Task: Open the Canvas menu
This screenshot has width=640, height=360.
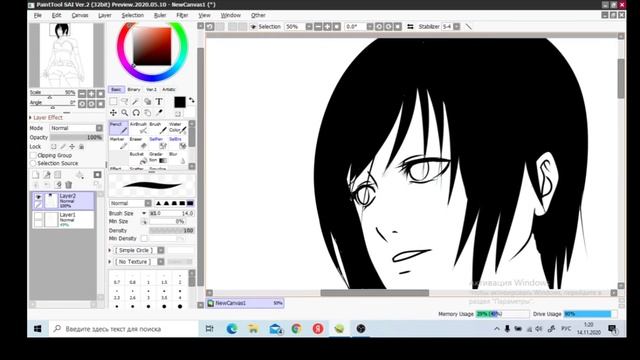Action: 80,15
